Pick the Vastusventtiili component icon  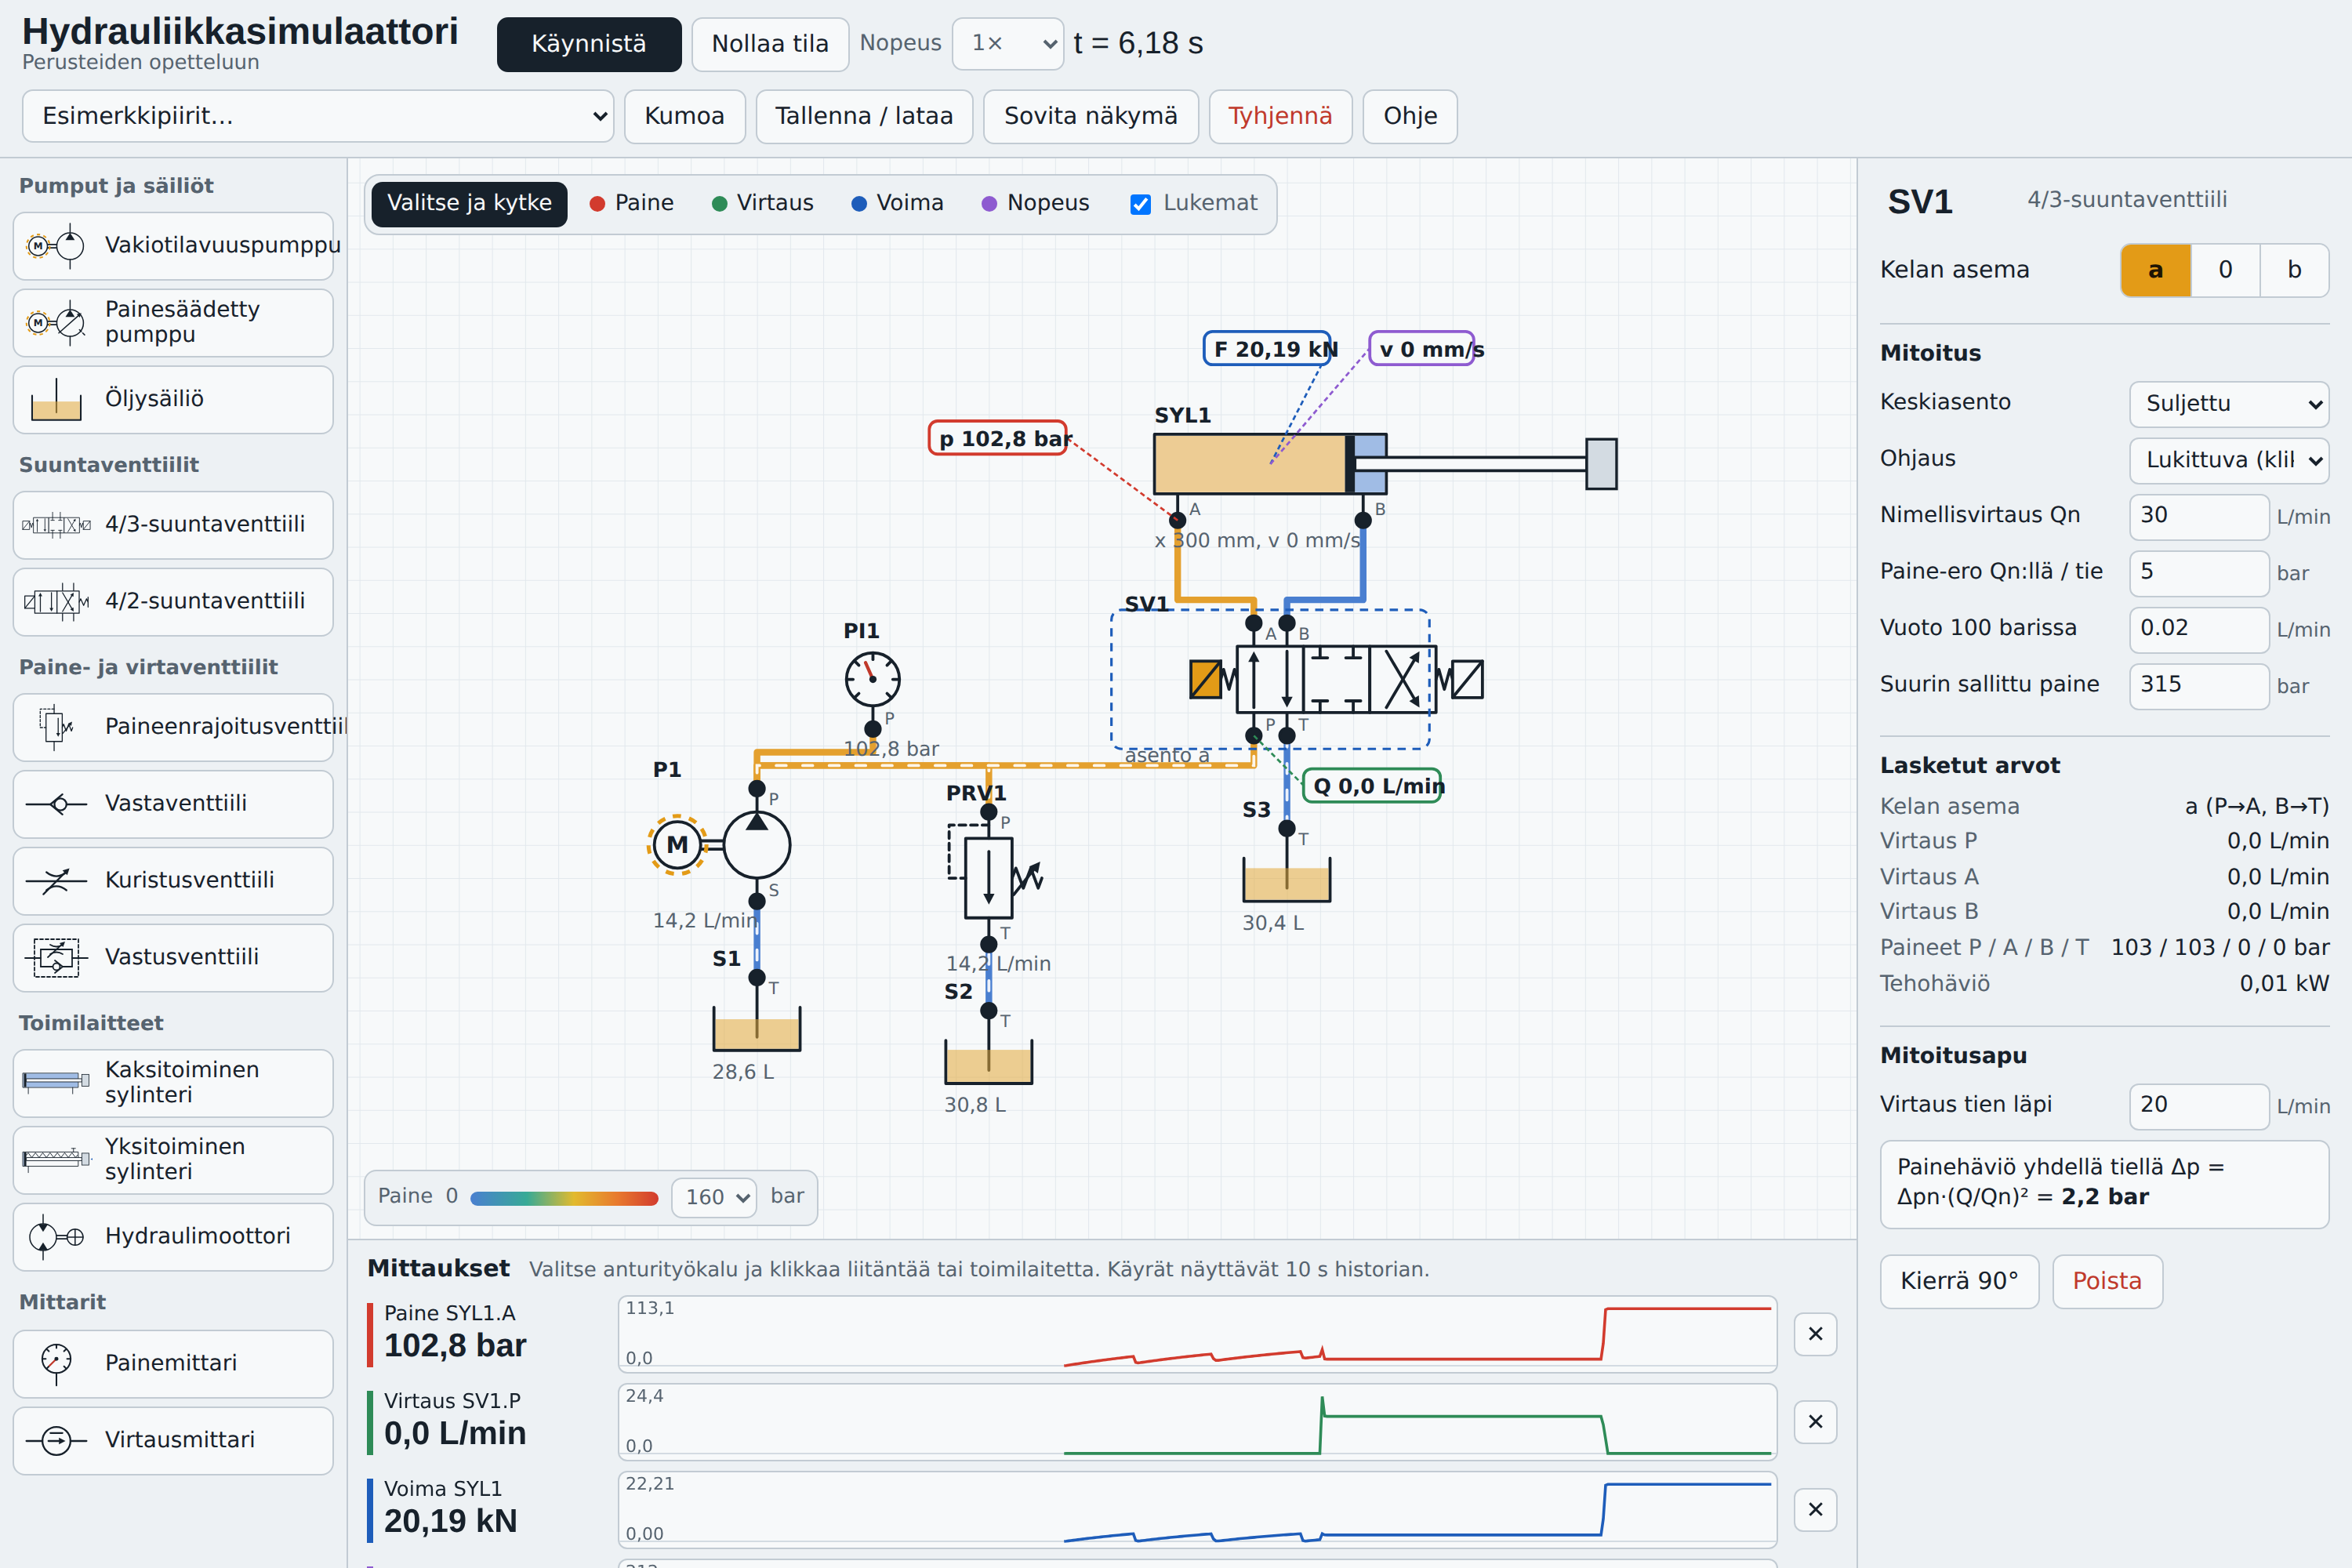(56, 957)
